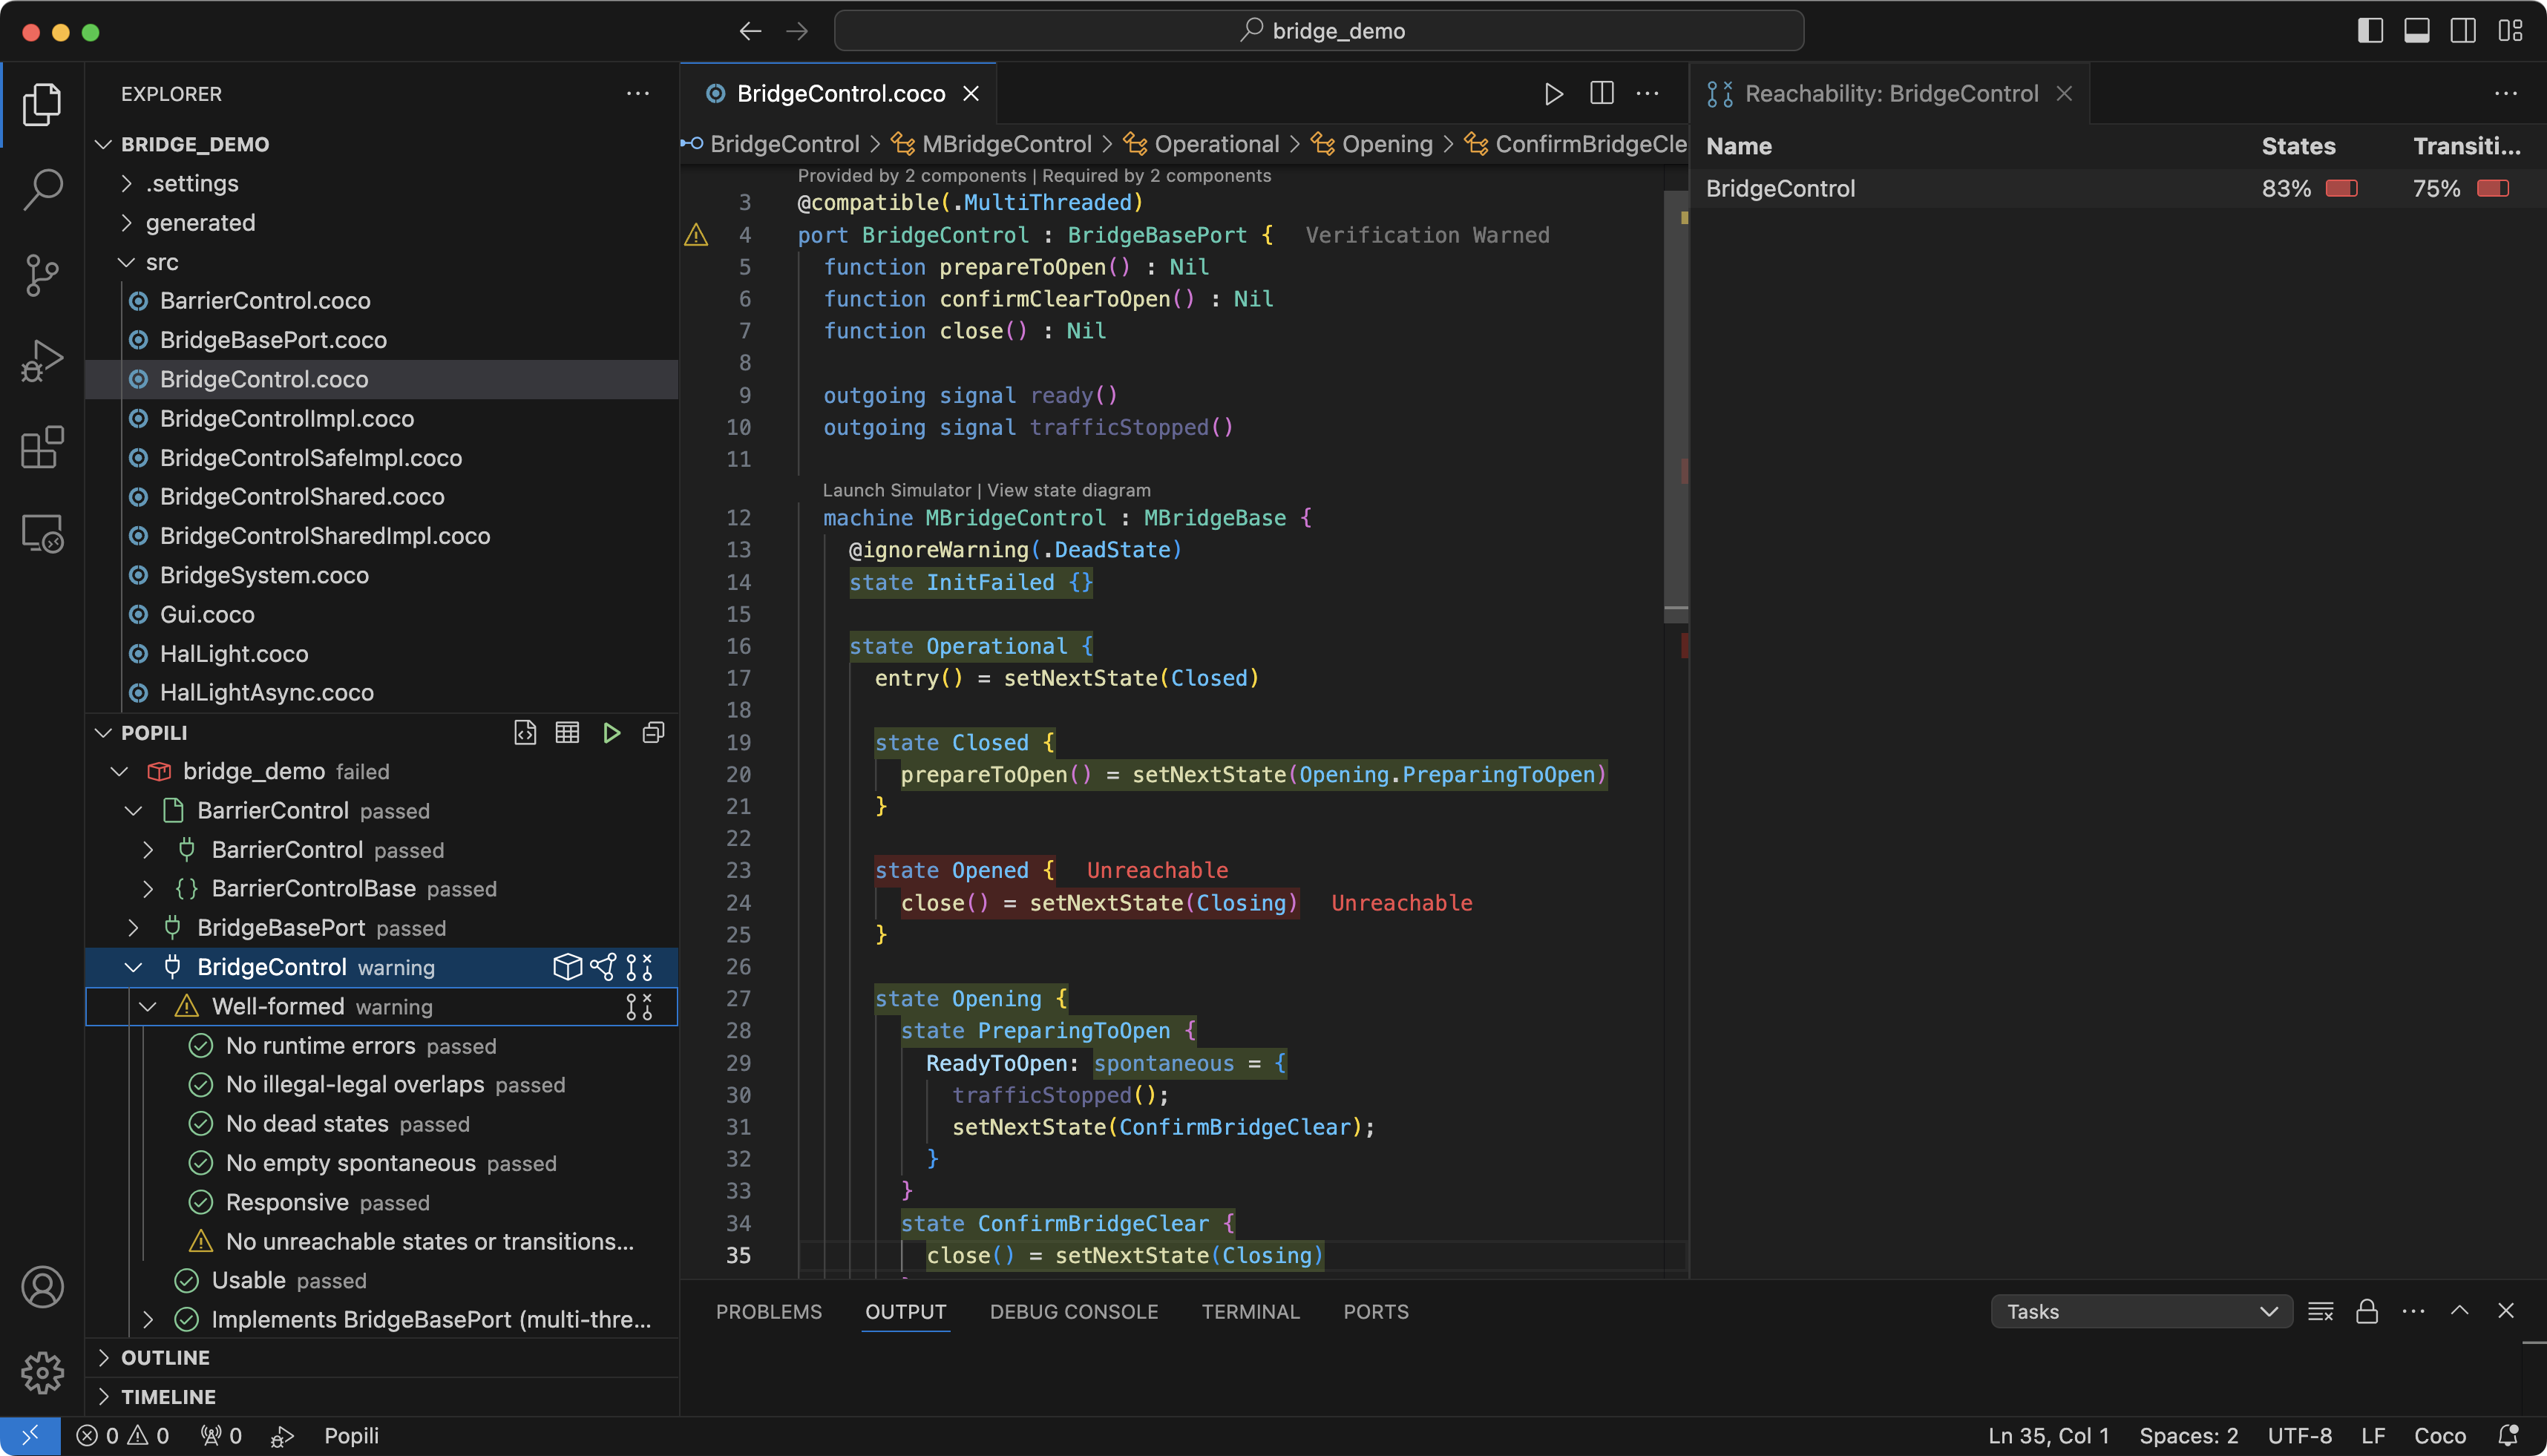Screen dimensions: 2547x1456
Task: Click the Go Forward arrow in title bar
Action: [797, 32]
